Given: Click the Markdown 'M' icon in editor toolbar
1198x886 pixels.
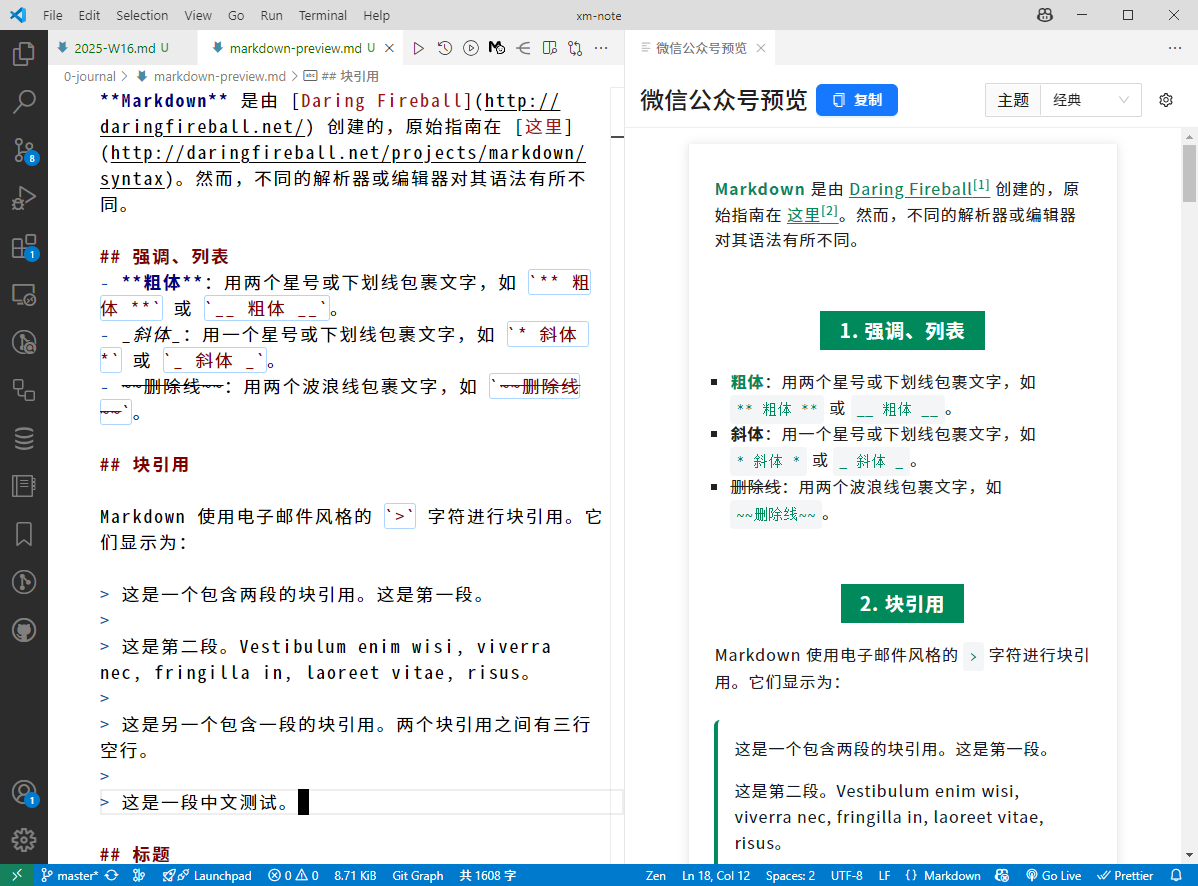Looking at the screenshot, I should coord(497,48).
